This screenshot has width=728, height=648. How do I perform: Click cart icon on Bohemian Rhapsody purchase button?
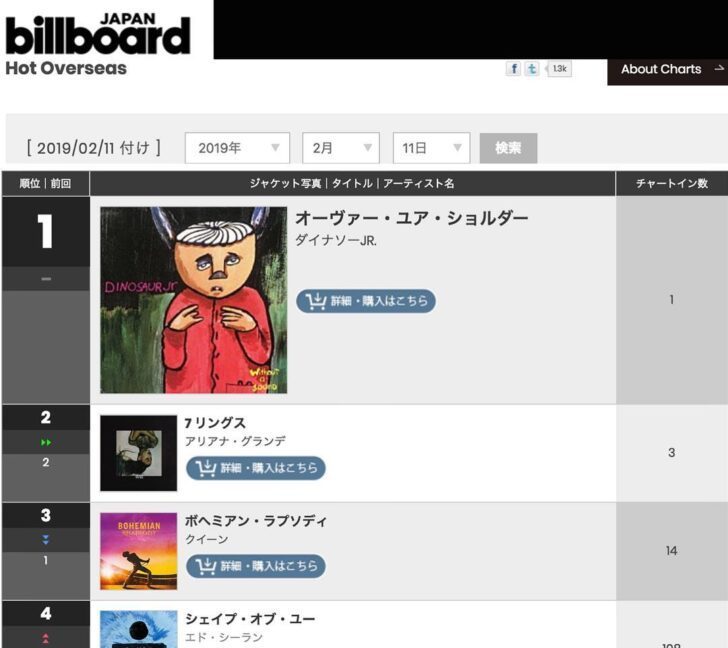point(206,566)
